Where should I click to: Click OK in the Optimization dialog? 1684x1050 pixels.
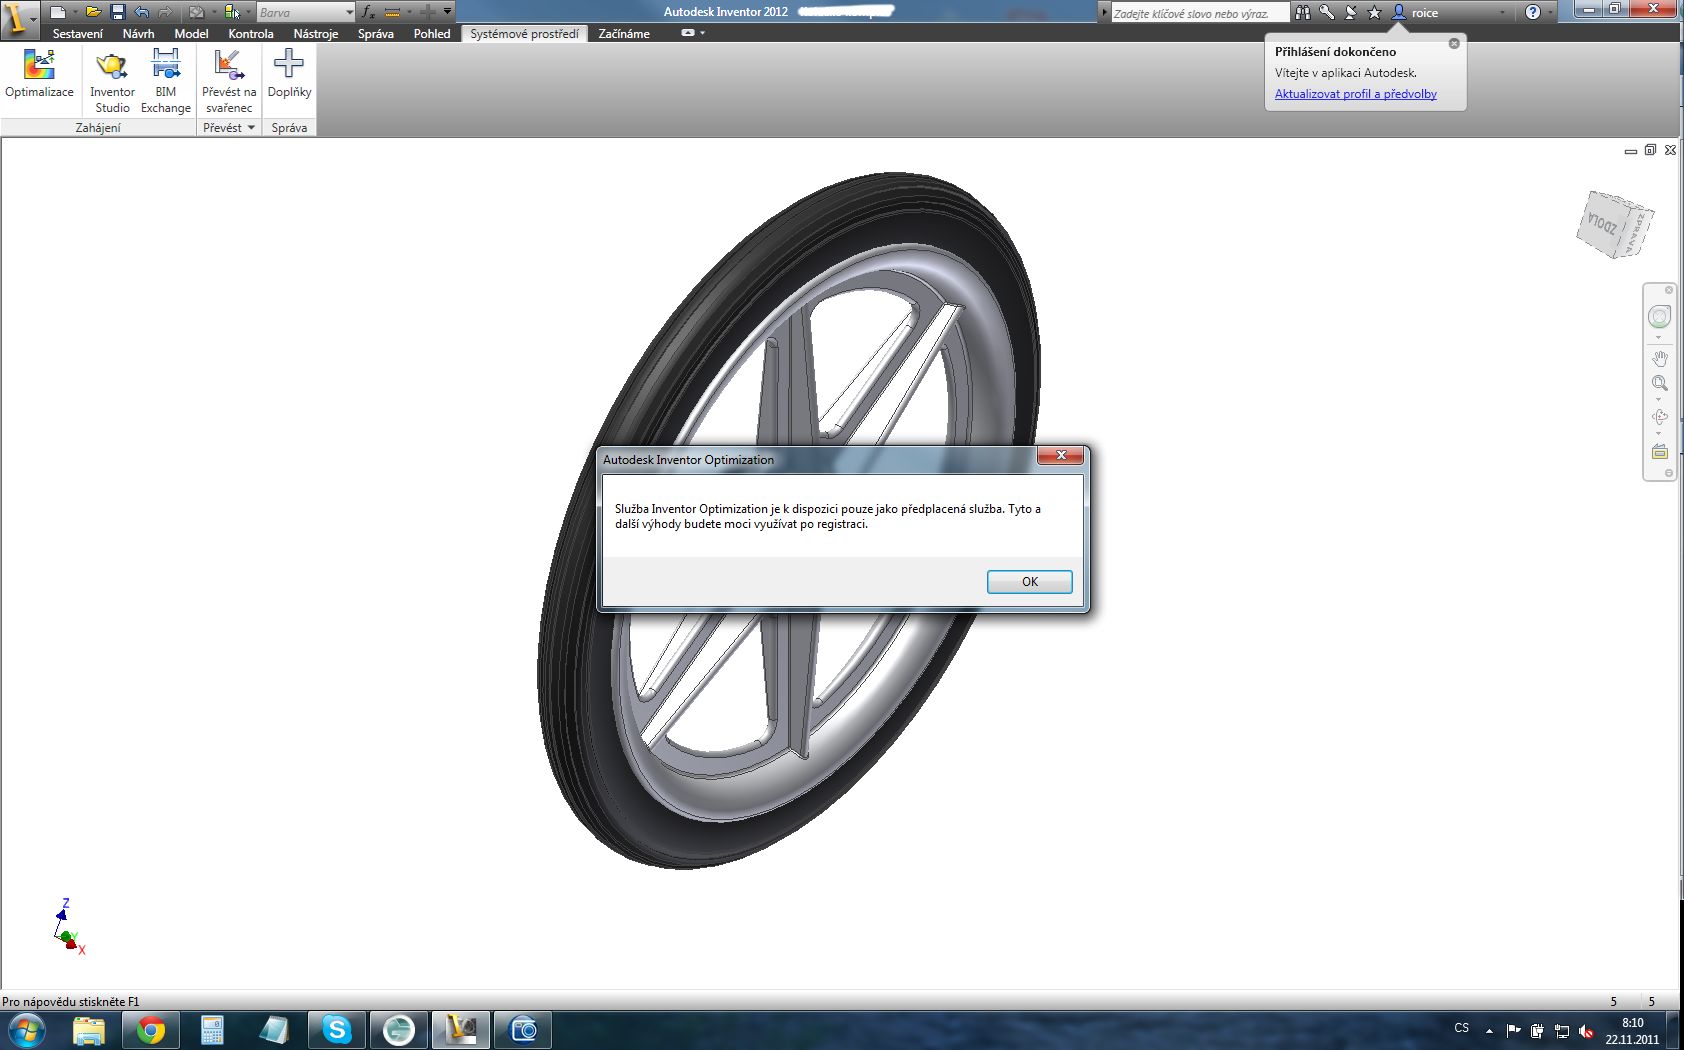[1029, 581]
